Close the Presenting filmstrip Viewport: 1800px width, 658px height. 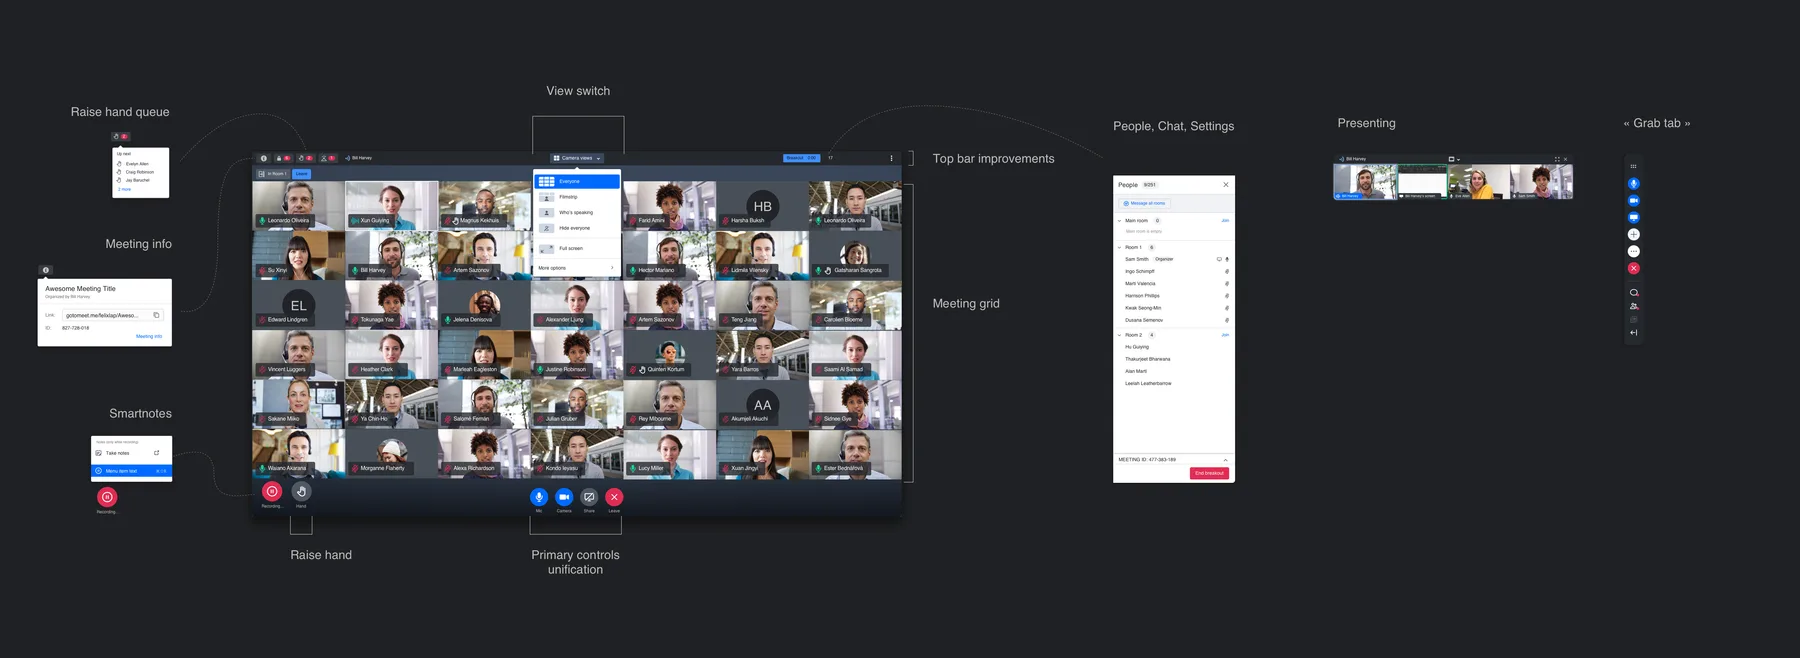pos(1566,159)
